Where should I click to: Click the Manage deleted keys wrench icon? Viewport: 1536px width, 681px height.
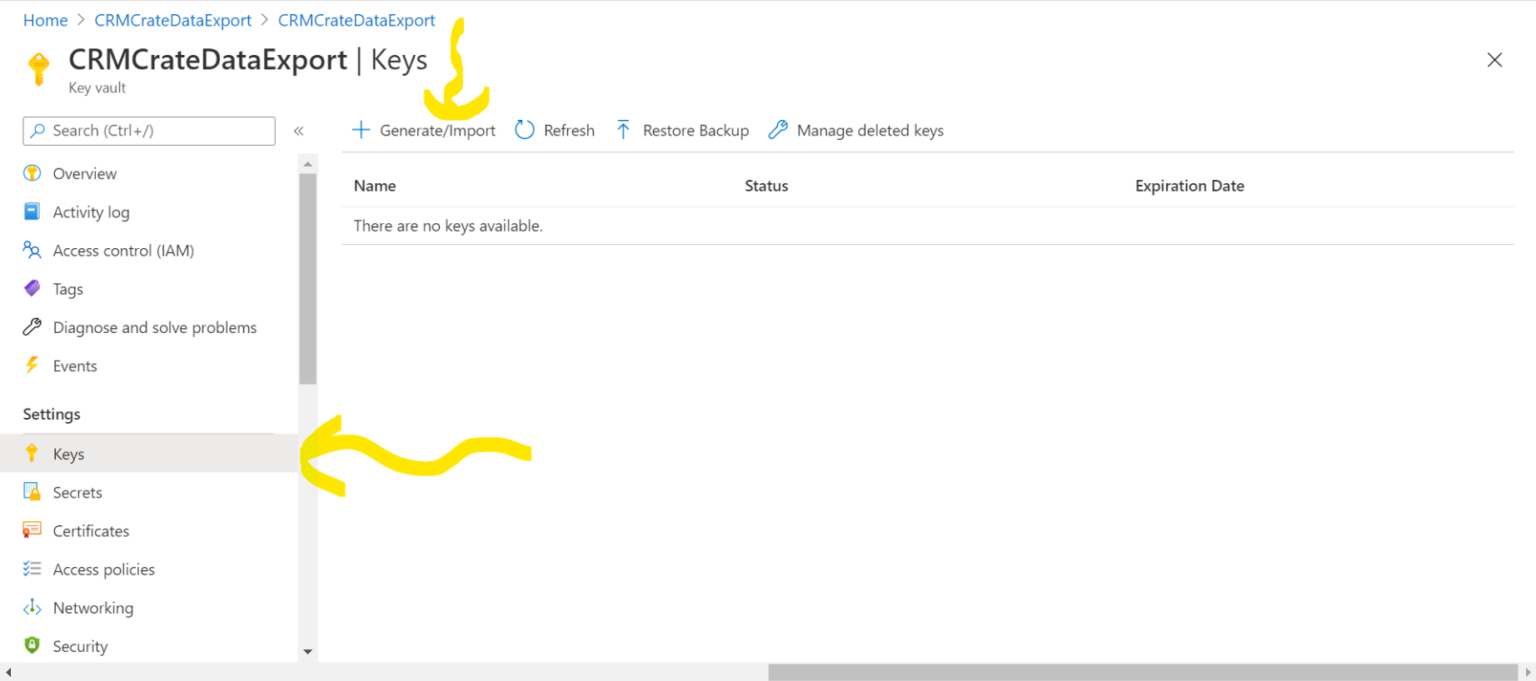point(778,130)
